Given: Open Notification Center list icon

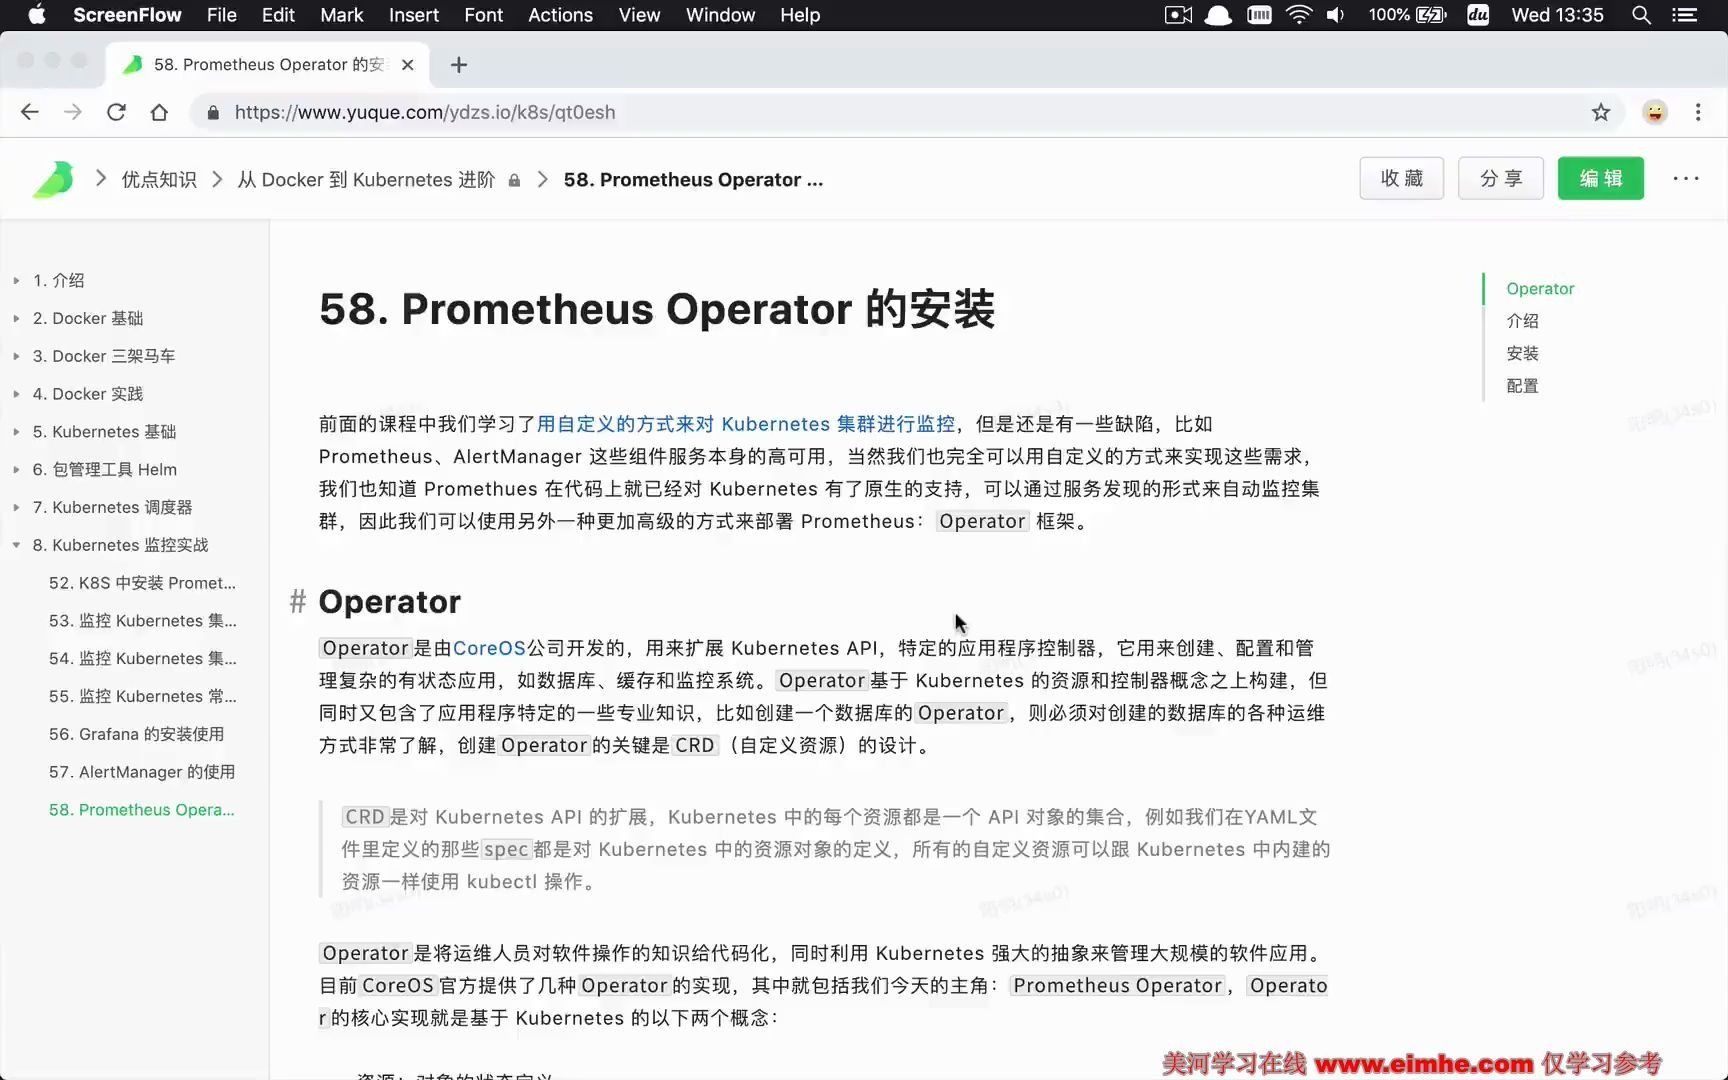Looking at the screenshot, I should tap(1685, 15).
